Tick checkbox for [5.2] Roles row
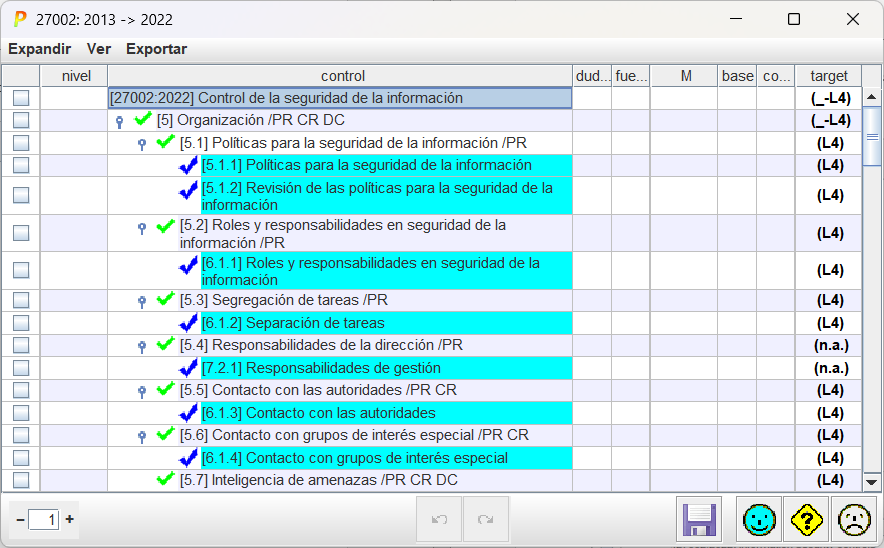The height and width of the screenshot is (548, 884). tap(21, 233)
